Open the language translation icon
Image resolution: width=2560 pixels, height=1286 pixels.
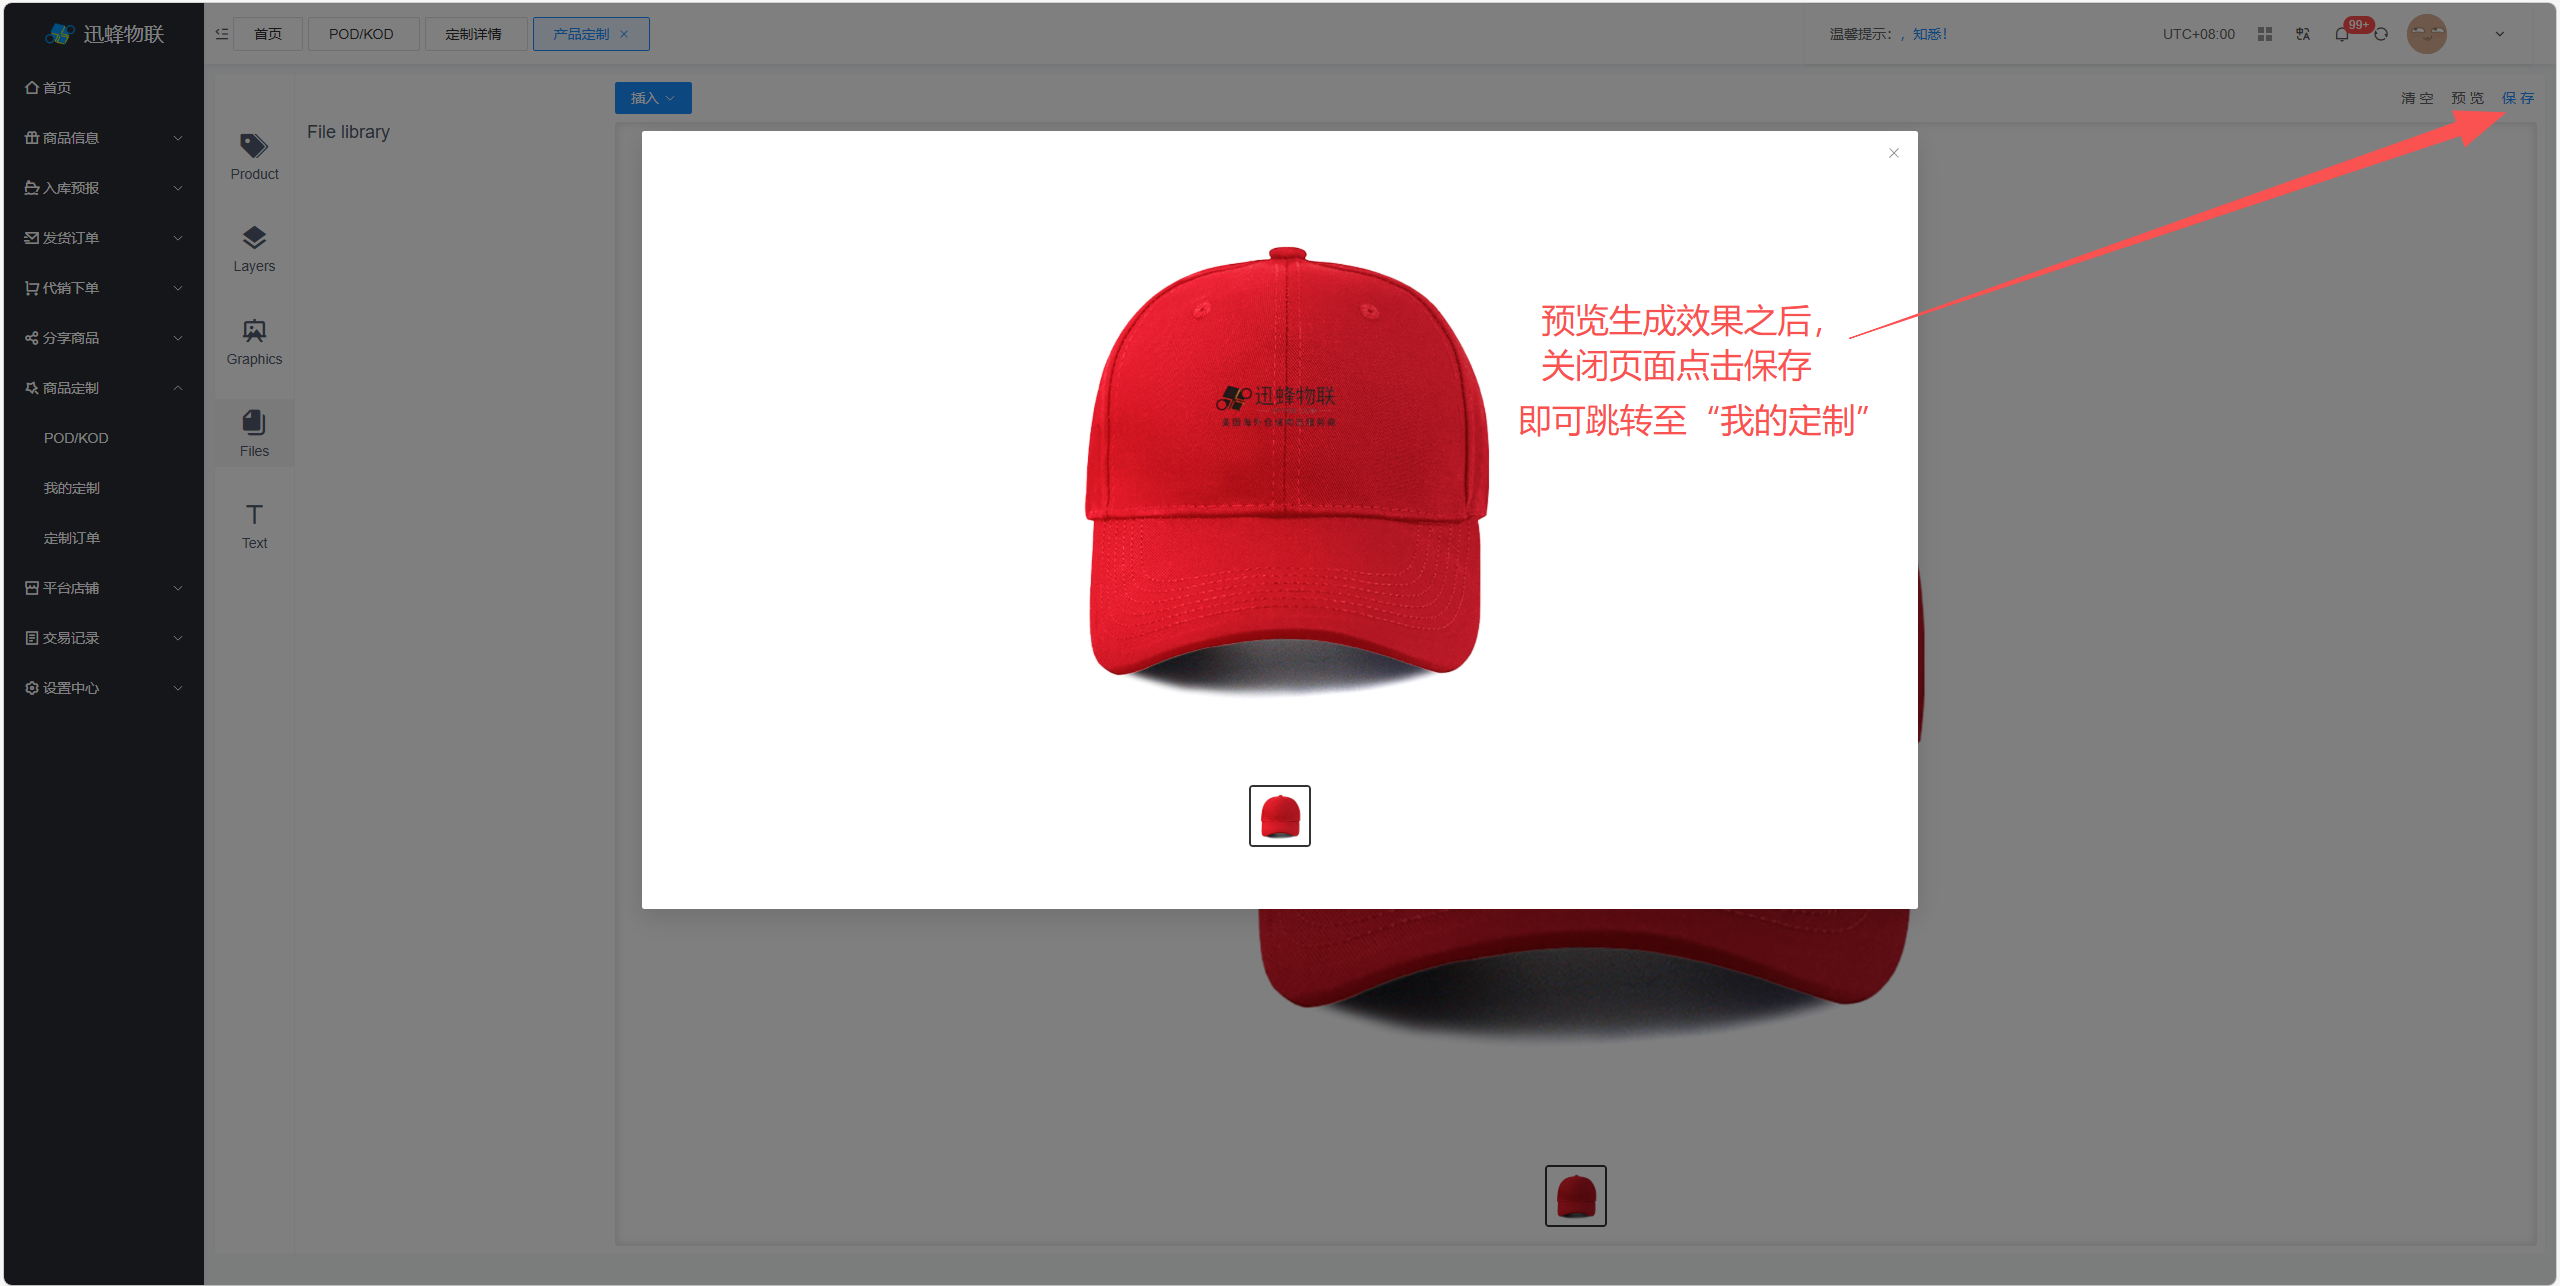pos(2303,34)
